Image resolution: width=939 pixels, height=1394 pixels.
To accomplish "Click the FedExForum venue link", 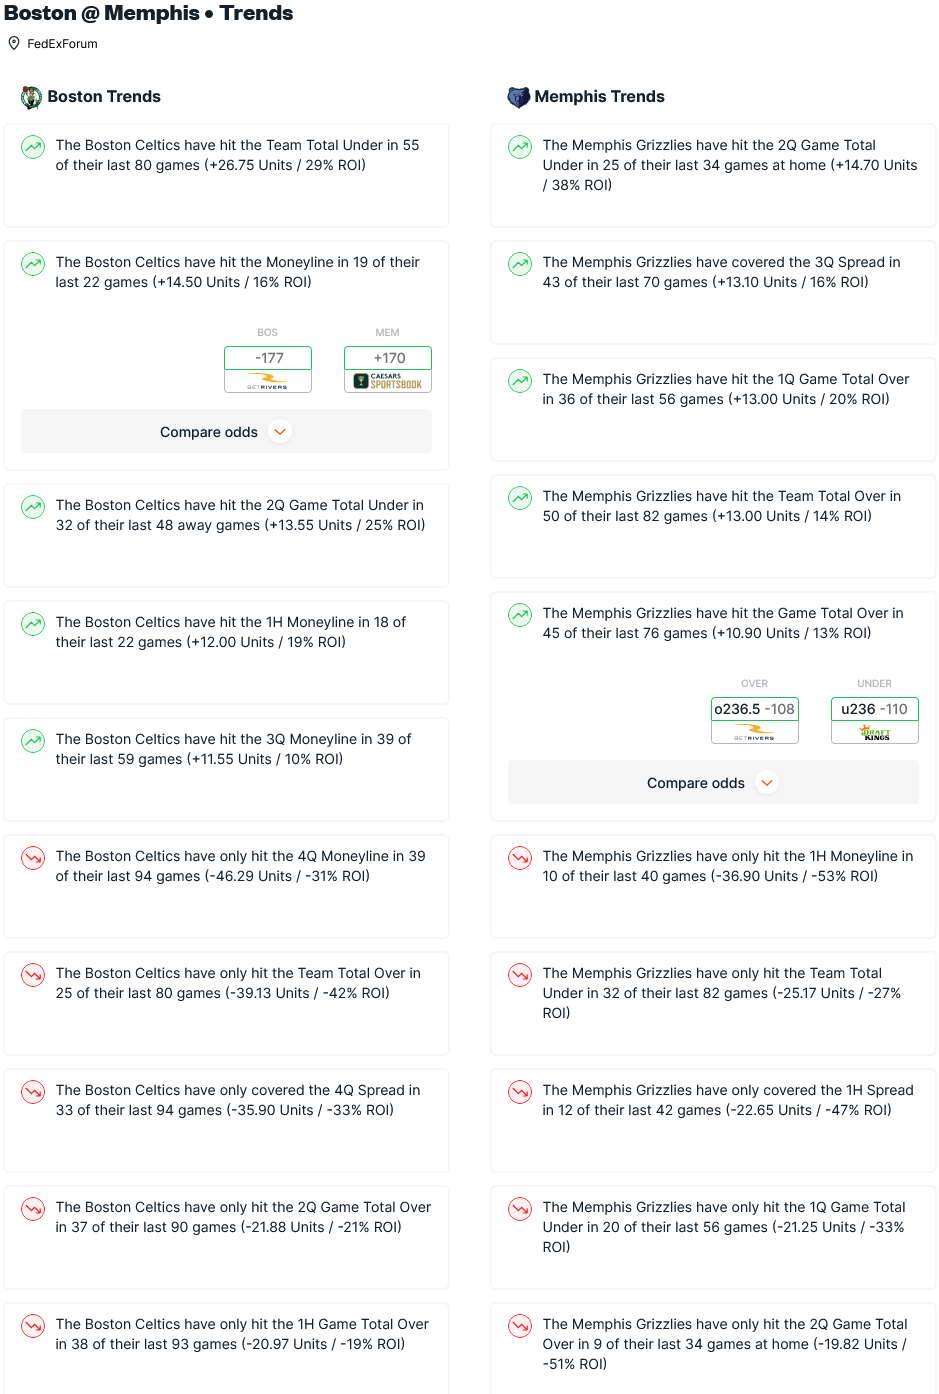I will pyautogui.click(x=62, y=44).
